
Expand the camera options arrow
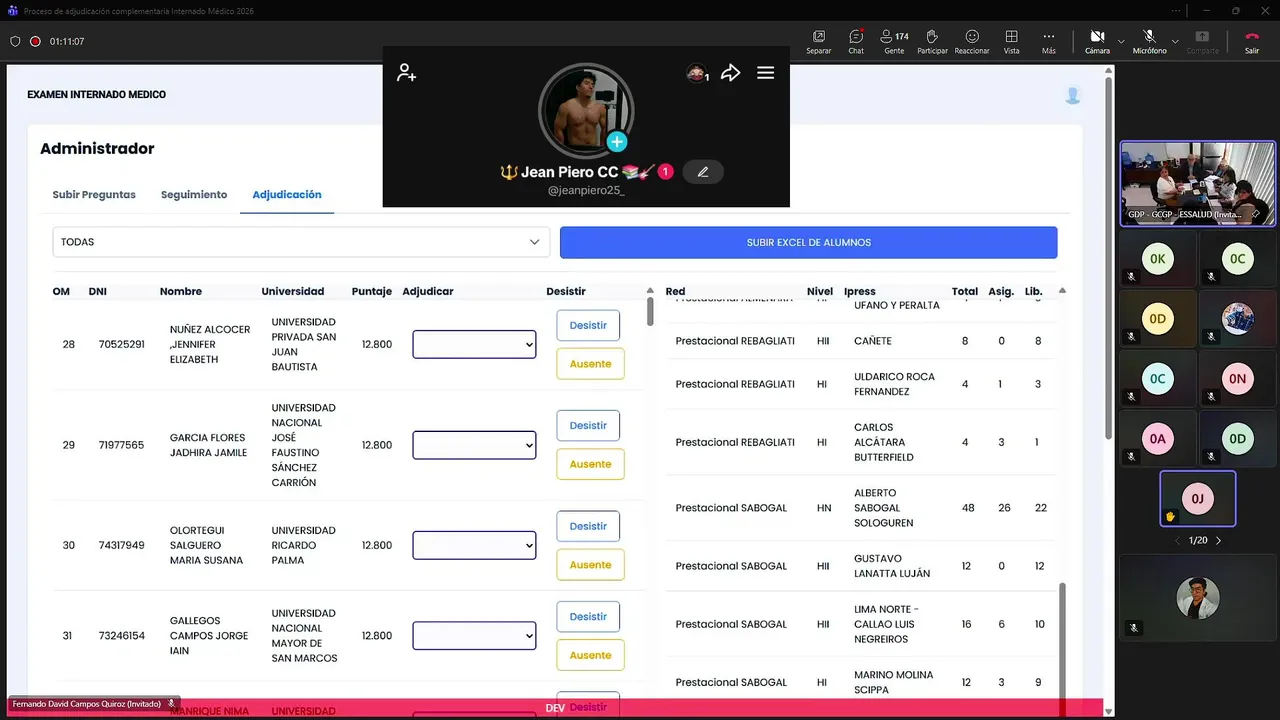1121,42
